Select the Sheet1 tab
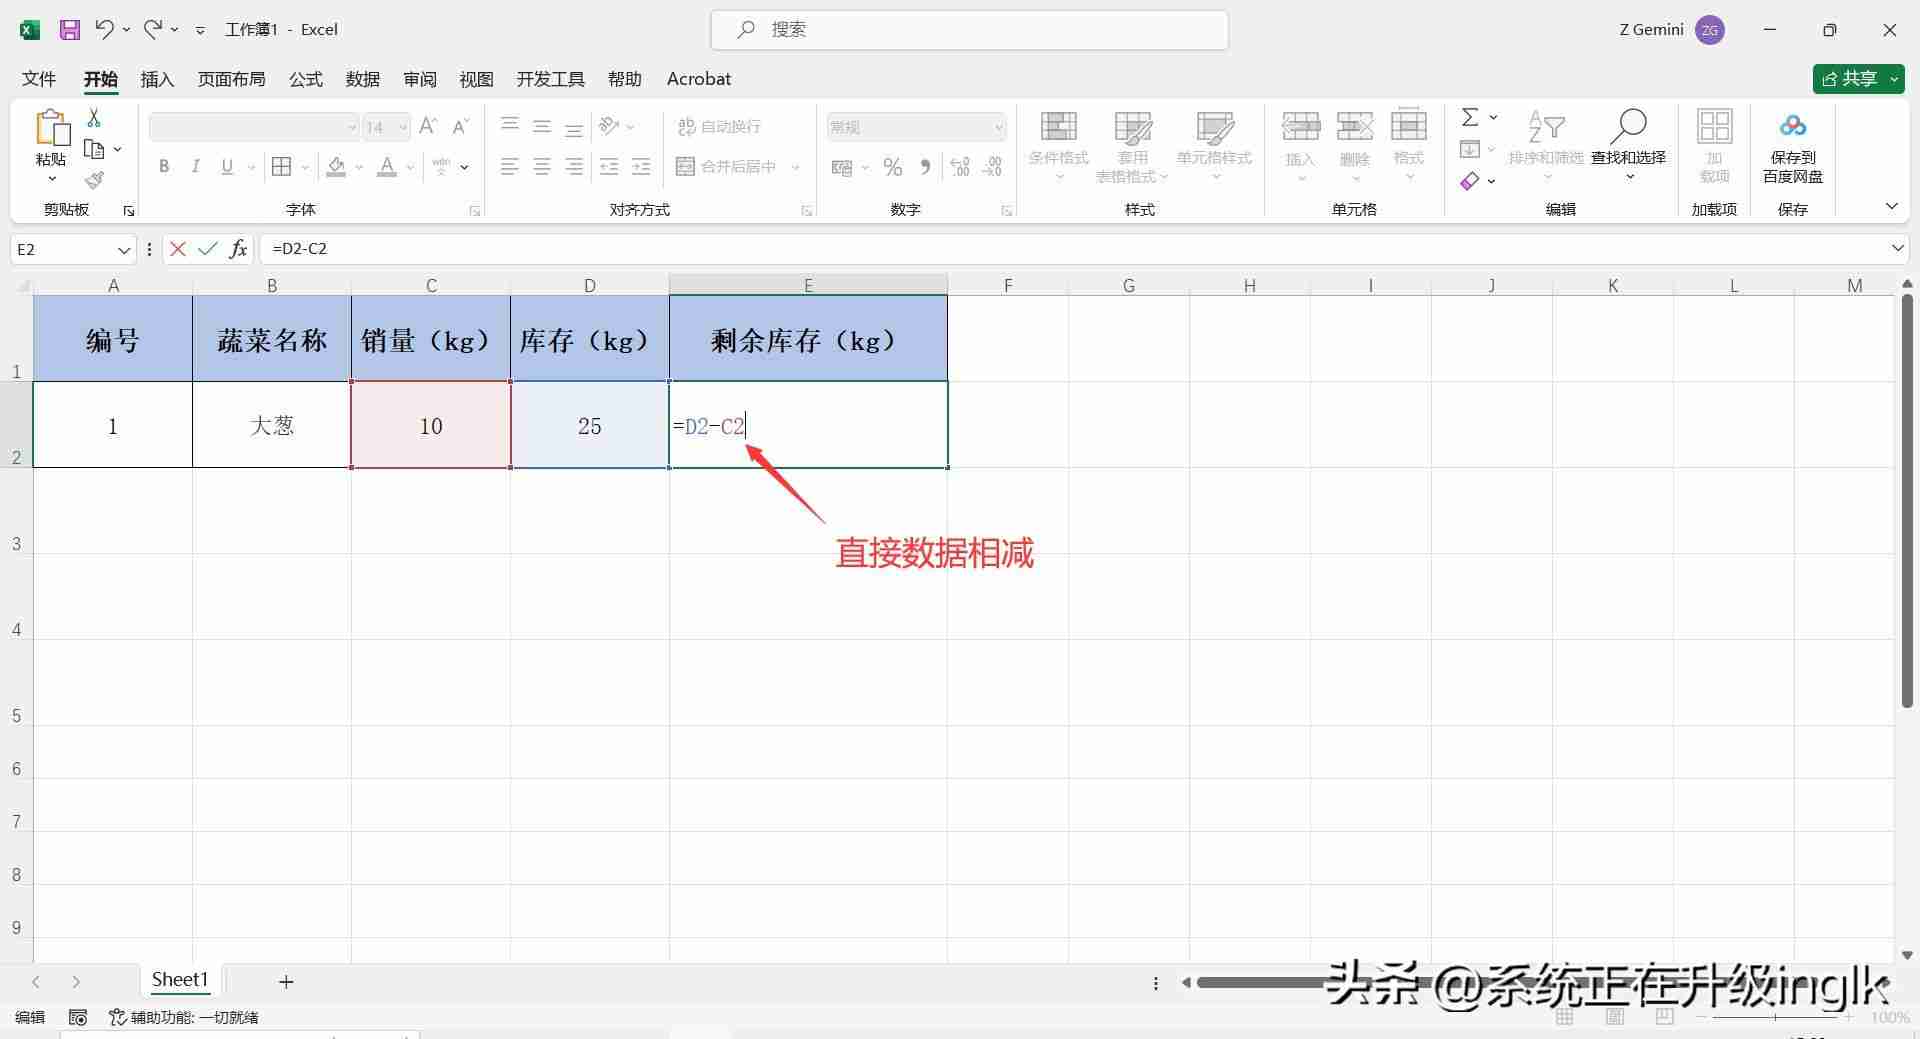The width and height of the screenshot is (1920, 1039). (x=180, y=980)
